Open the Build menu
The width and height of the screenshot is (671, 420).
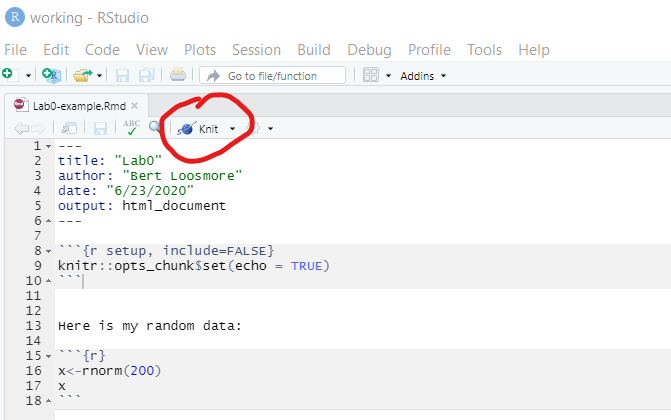click(314, 50)
